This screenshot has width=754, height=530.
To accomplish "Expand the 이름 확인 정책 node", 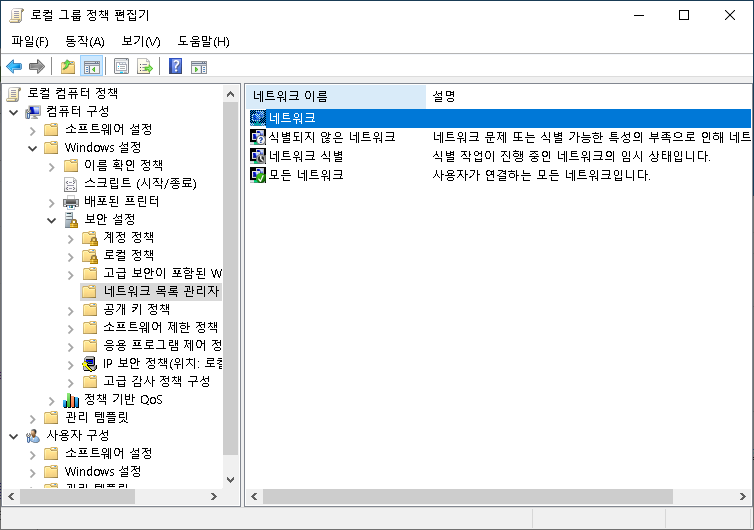I will click(x=51, y=166).
